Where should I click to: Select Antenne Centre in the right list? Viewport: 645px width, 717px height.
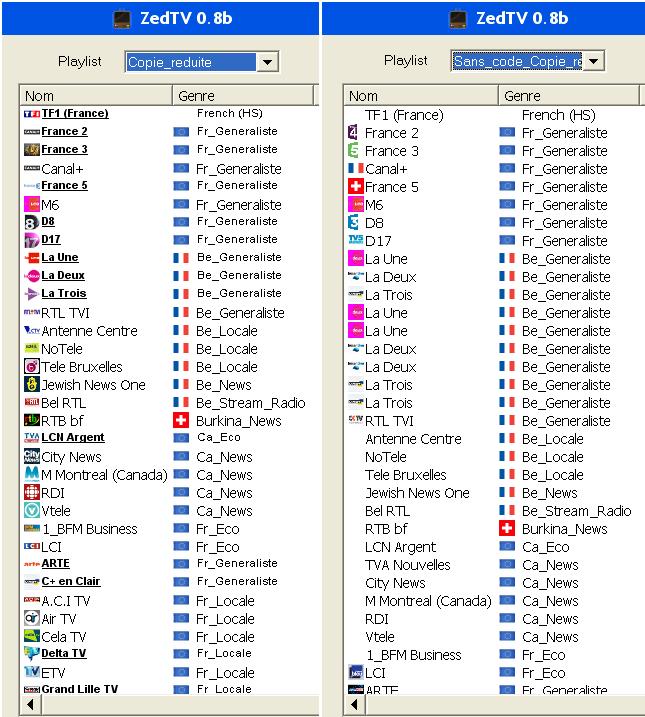tap(413, 439)
